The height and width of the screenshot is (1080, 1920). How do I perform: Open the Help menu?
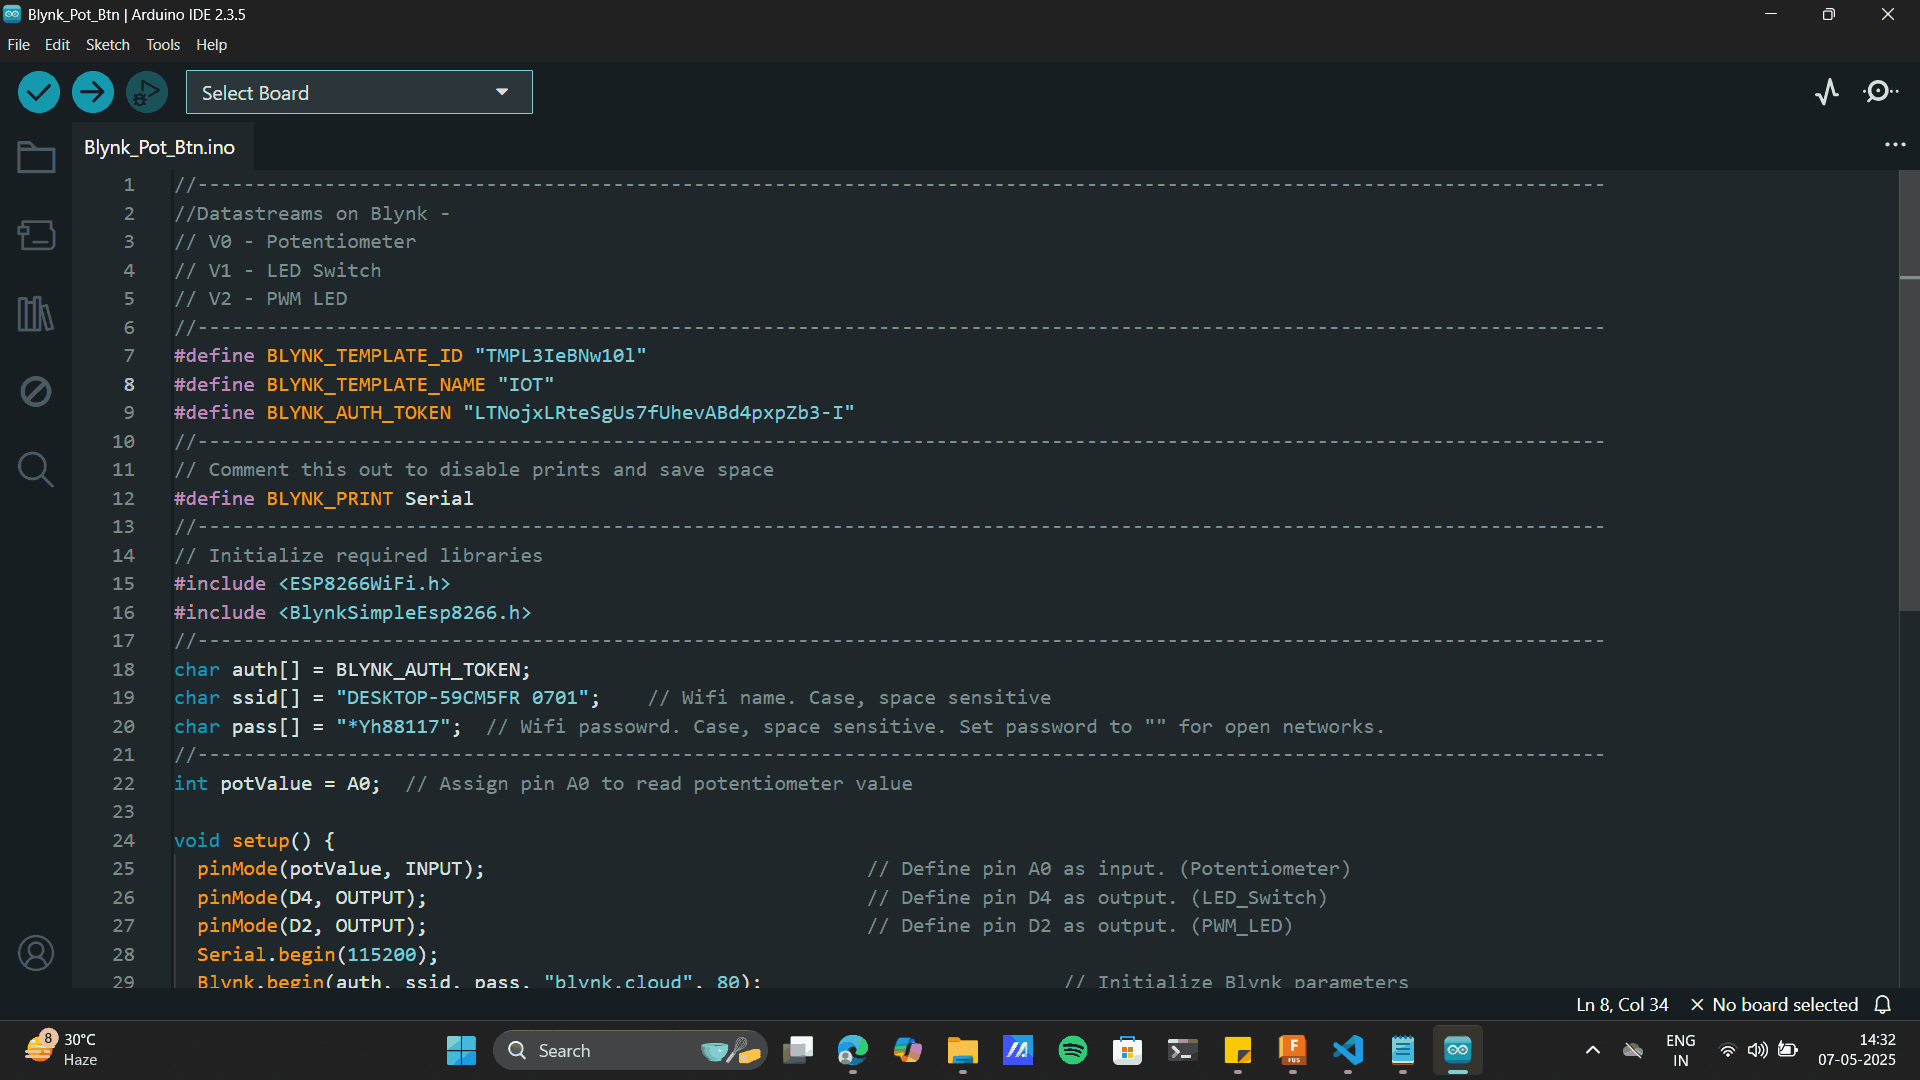(x=211, y=45)
